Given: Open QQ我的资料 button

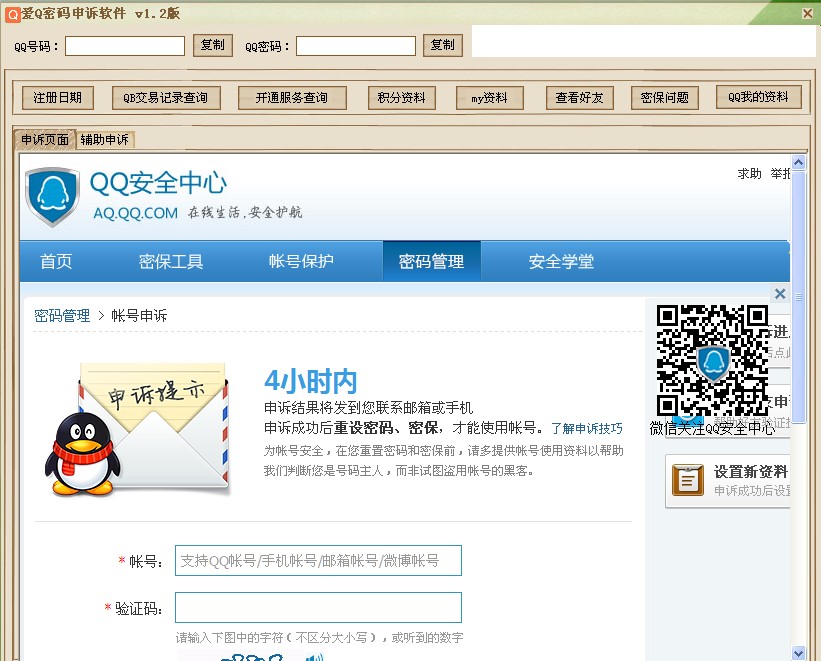Looking at the screenshot, I should click(759, 97).
